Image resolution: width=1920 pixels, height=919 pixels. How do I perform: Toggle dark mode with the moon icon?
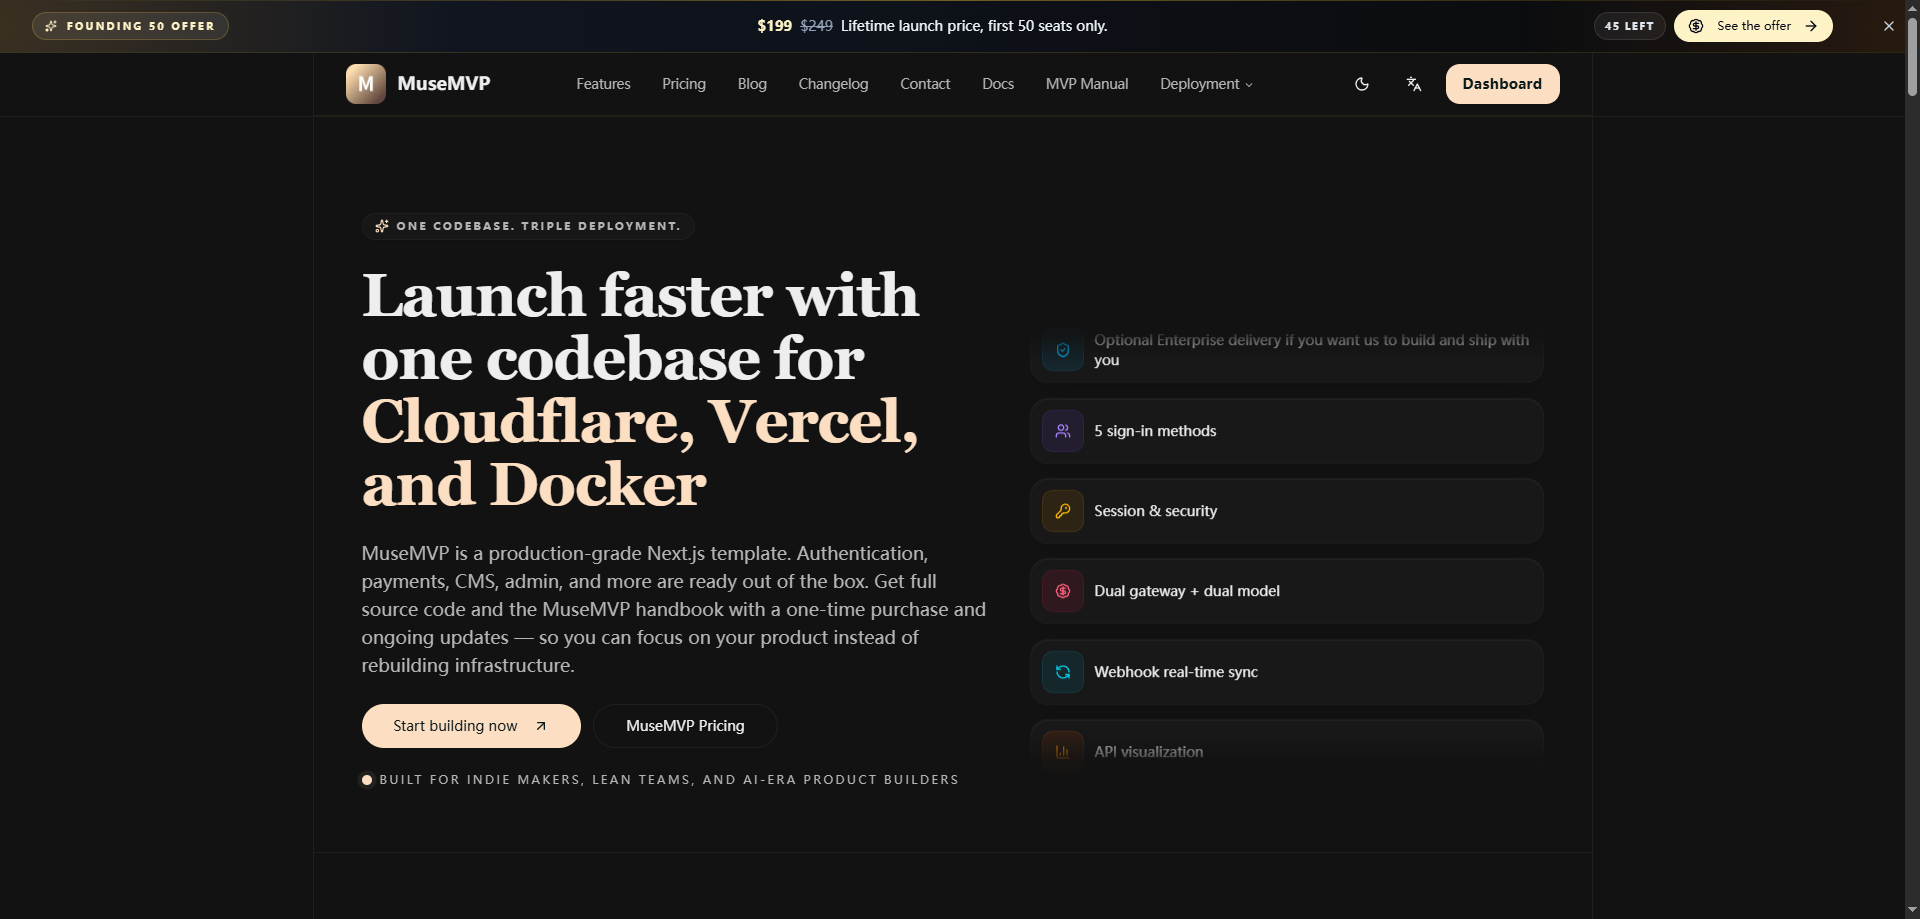pos(1362,84)
